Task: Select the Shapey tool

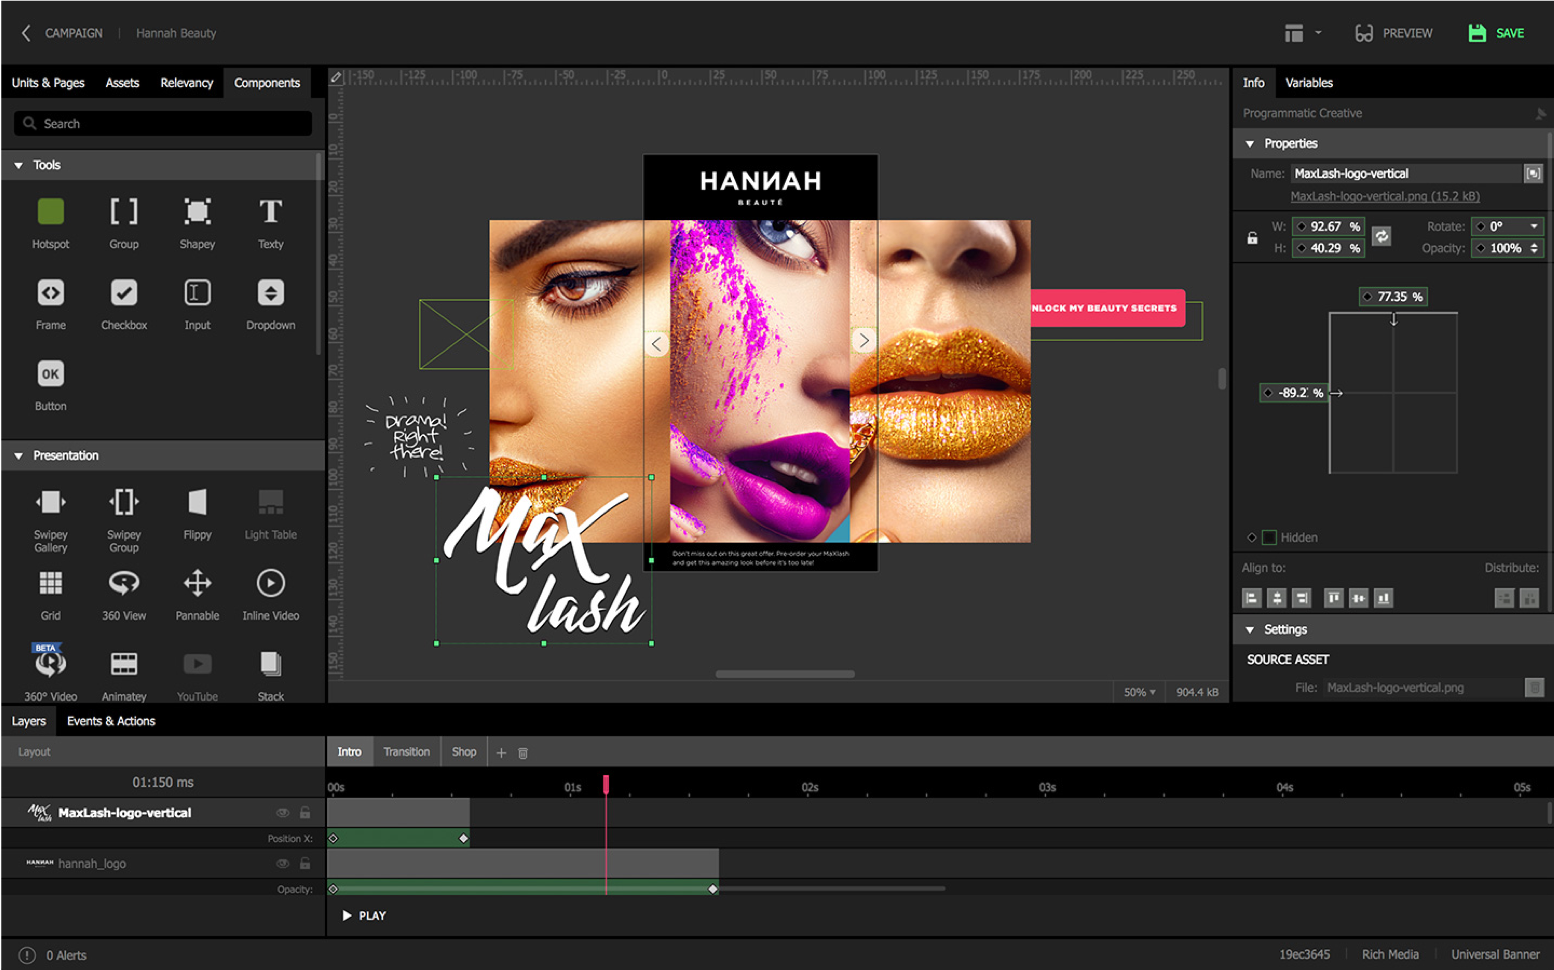Action: click(x=197, y=212)
